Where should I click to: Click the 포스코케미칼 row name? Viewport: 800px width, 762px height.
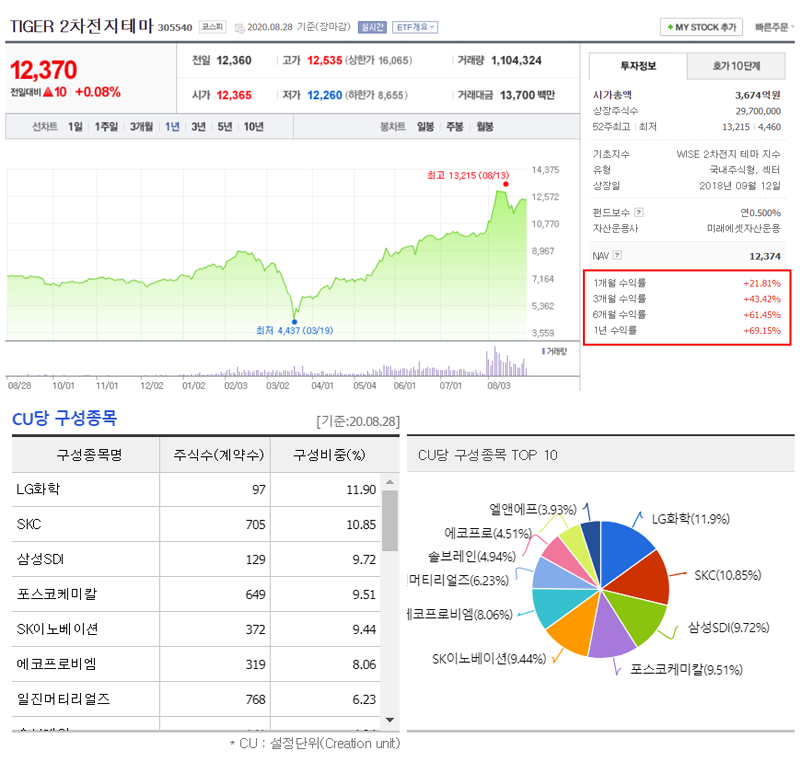57,594
